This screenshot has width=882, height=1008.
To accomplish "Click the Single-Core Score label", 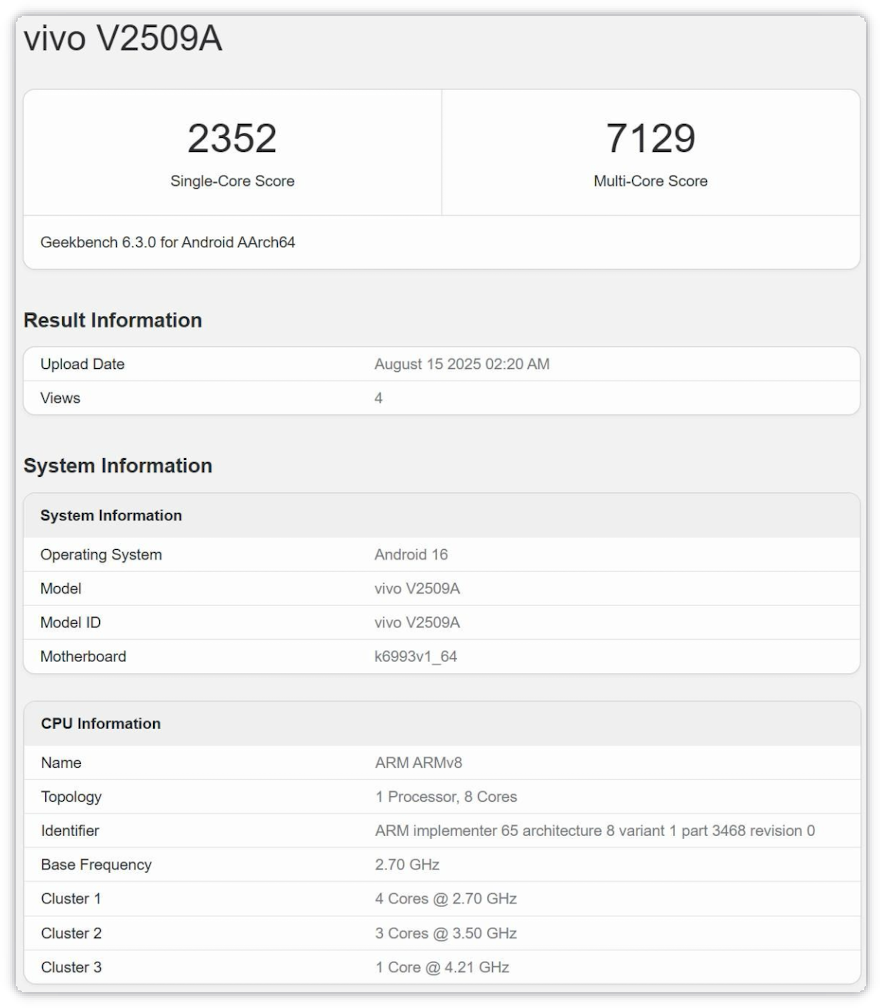I will click(232, 181).
